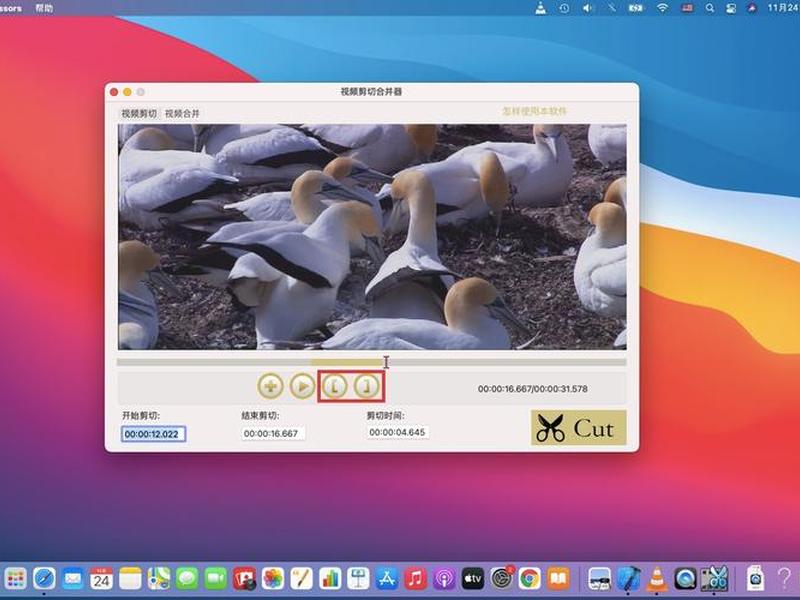Open Mail from the Dock
800x600 pixels.
click(73, 579)
